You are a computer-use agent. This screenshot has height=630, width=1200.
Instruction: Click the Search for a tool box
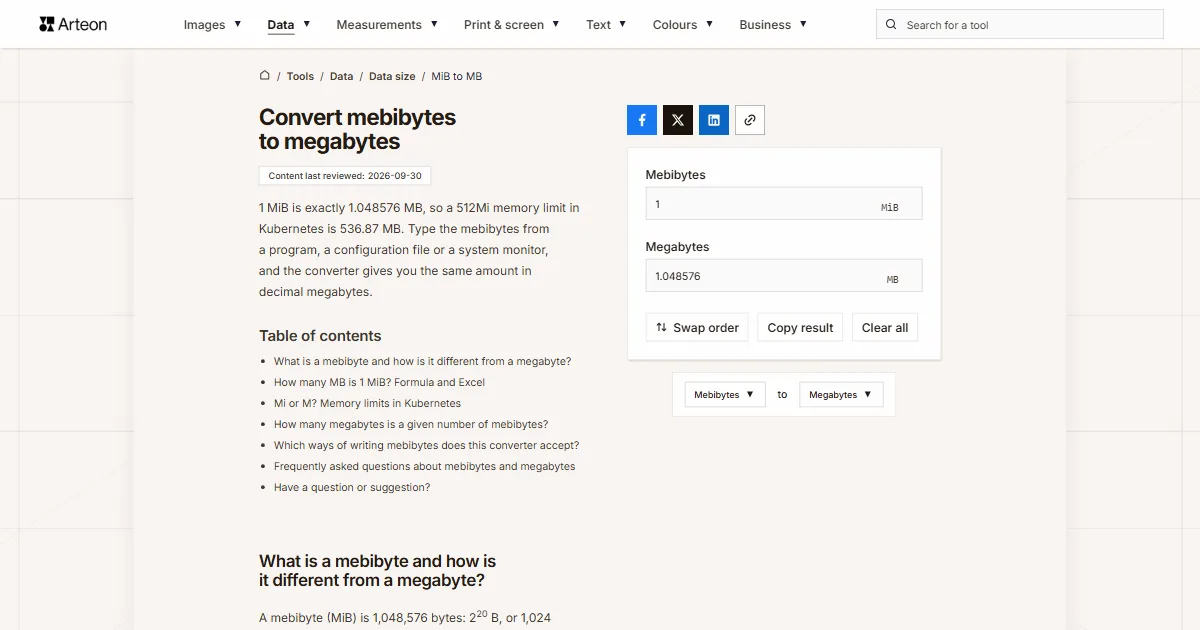point(1020,25)
